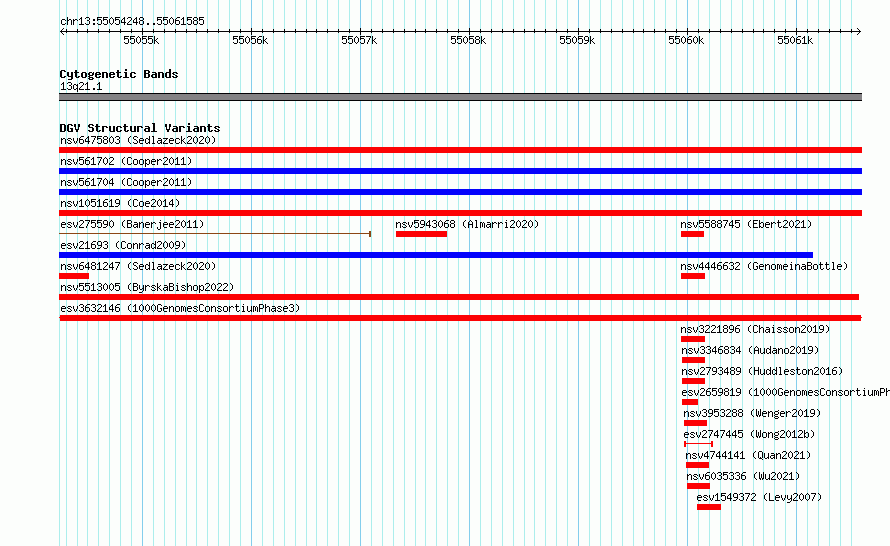
Task: Click the Cytogenetic Bands track title
Action: pyautogui.click(x=119, y=74)
